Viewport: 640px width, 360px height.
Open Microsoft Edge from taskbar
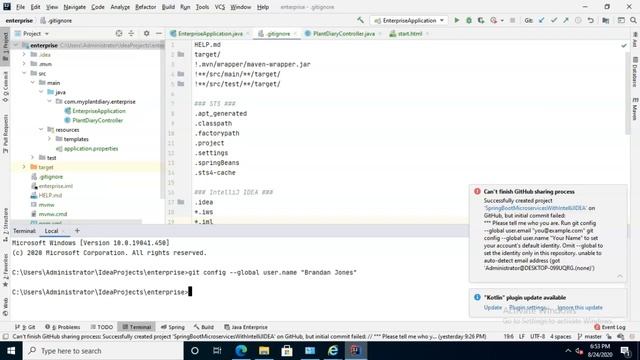pos(241,351)
